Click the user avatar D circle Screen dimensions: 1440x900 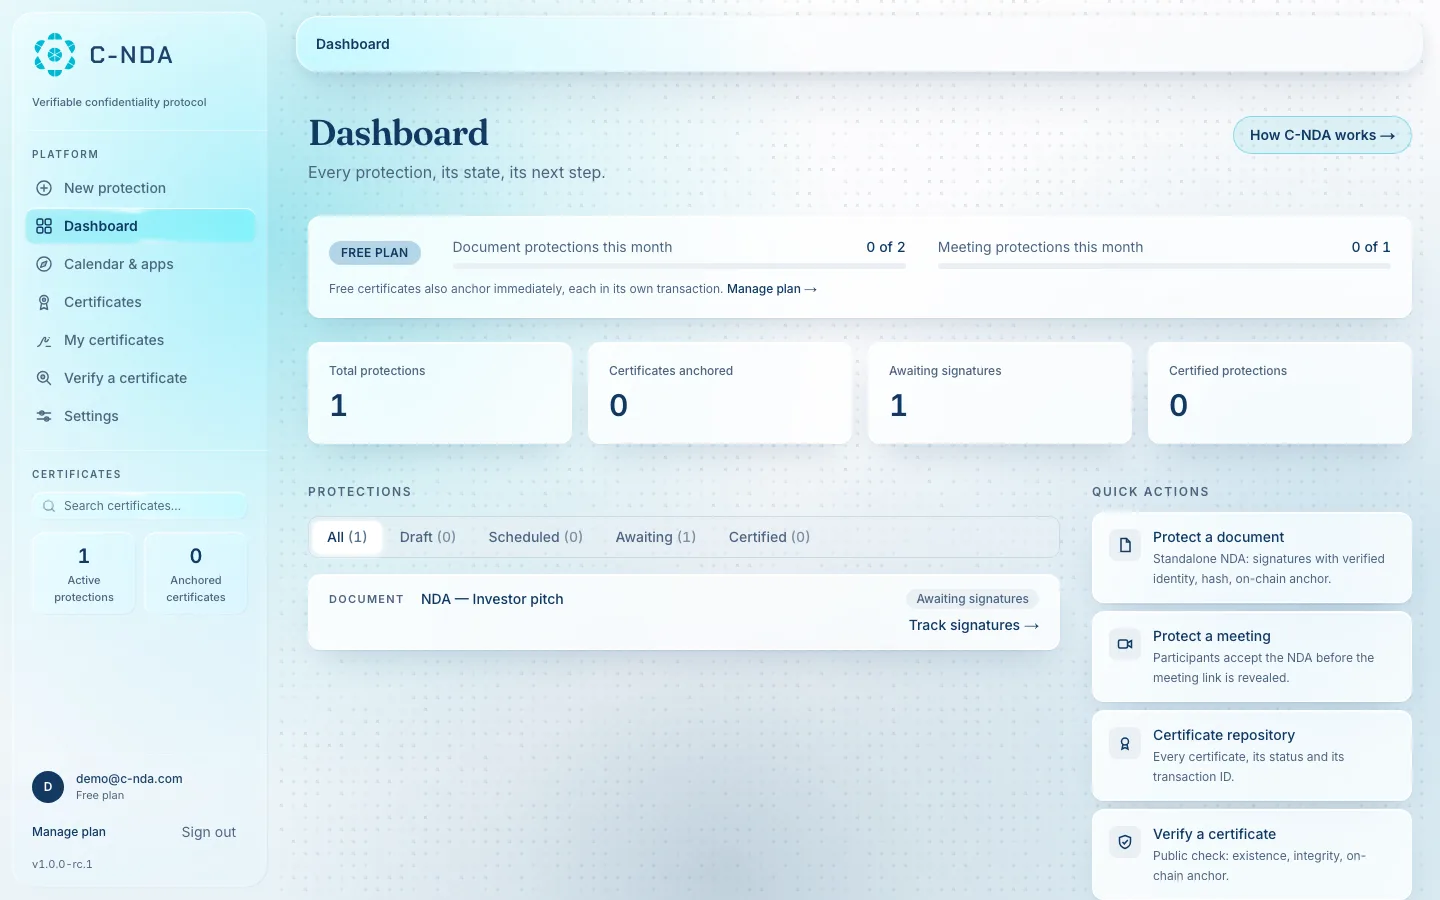48,787
